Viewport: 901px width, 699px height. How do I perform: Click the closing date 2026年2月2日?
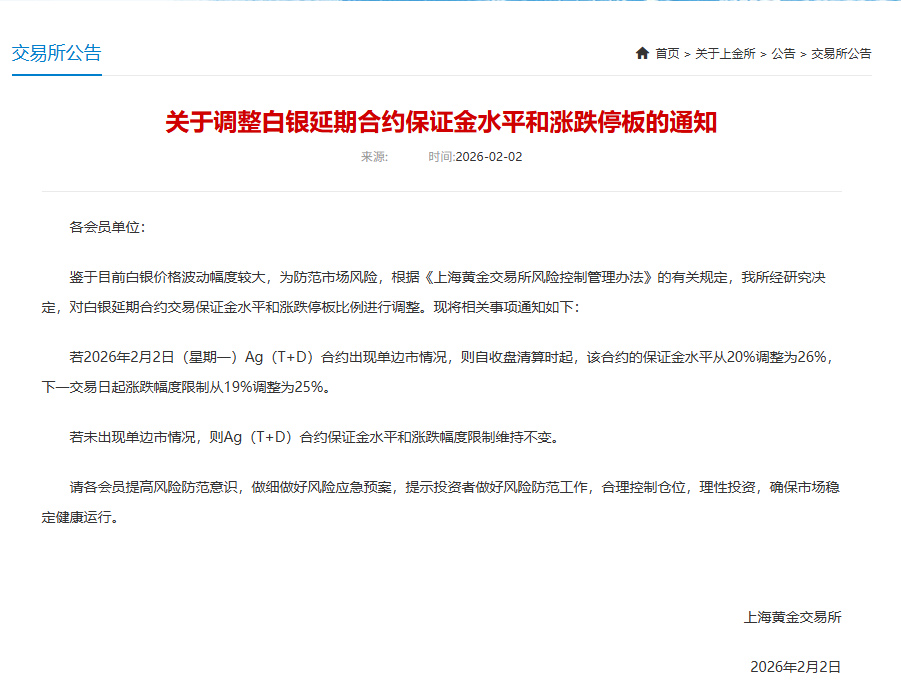795,667
